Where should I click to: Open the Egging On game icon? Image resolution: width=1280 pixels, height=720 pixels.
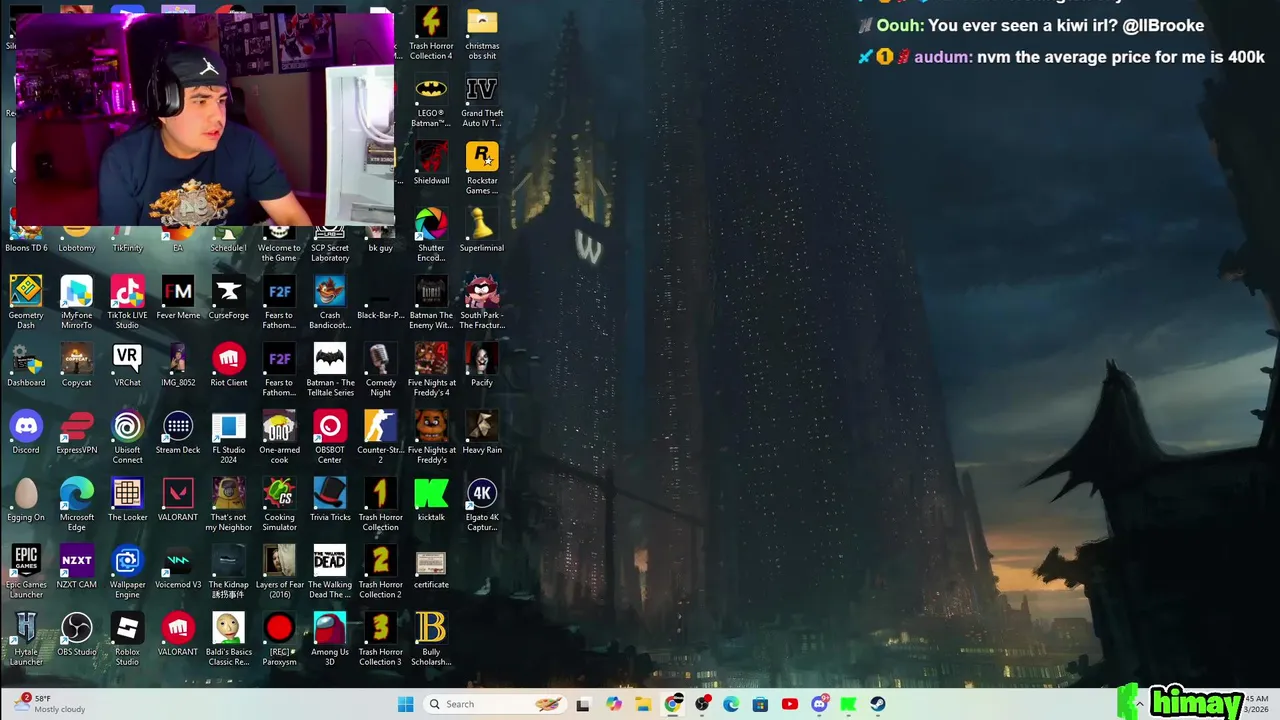pyautogui.click(x=26, y=498)
